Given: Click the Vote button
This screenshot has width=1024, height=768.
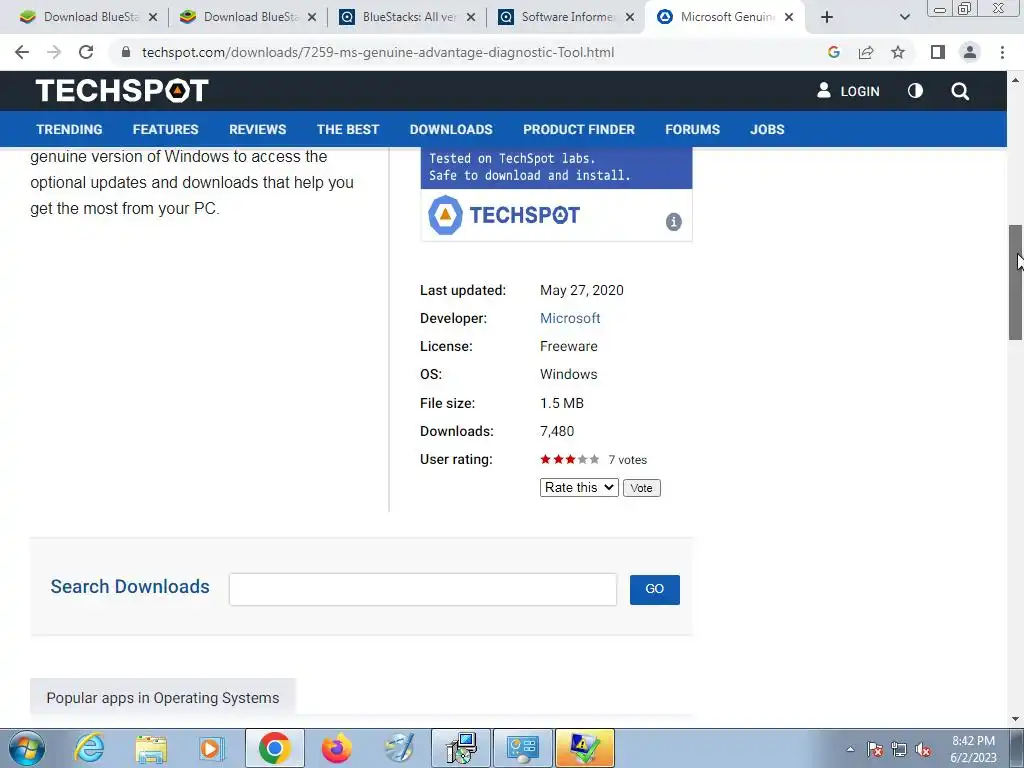Looking at the screenshot, I should 641,488.
